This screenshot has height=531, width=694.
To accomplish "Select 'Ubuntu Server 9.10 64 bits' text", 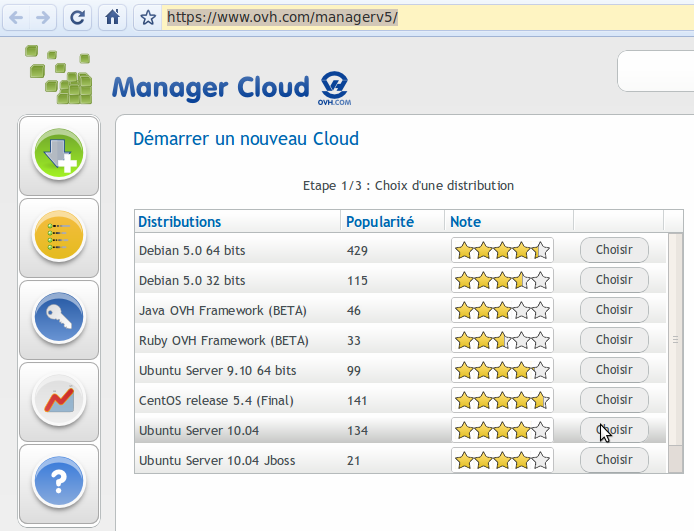I will (x=217, y=371).
